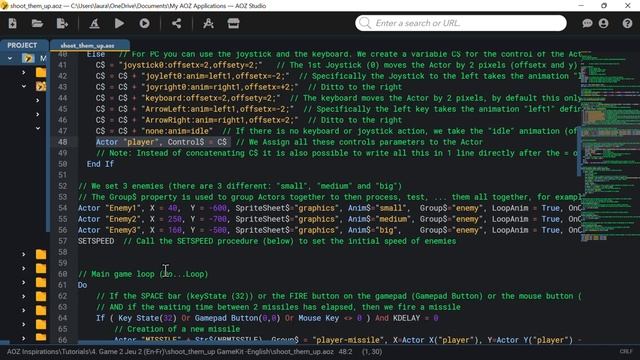Click 'SETSPEED' procedure call on line 57
Viewport: 640px width, 360px height.
pos(96,241)
